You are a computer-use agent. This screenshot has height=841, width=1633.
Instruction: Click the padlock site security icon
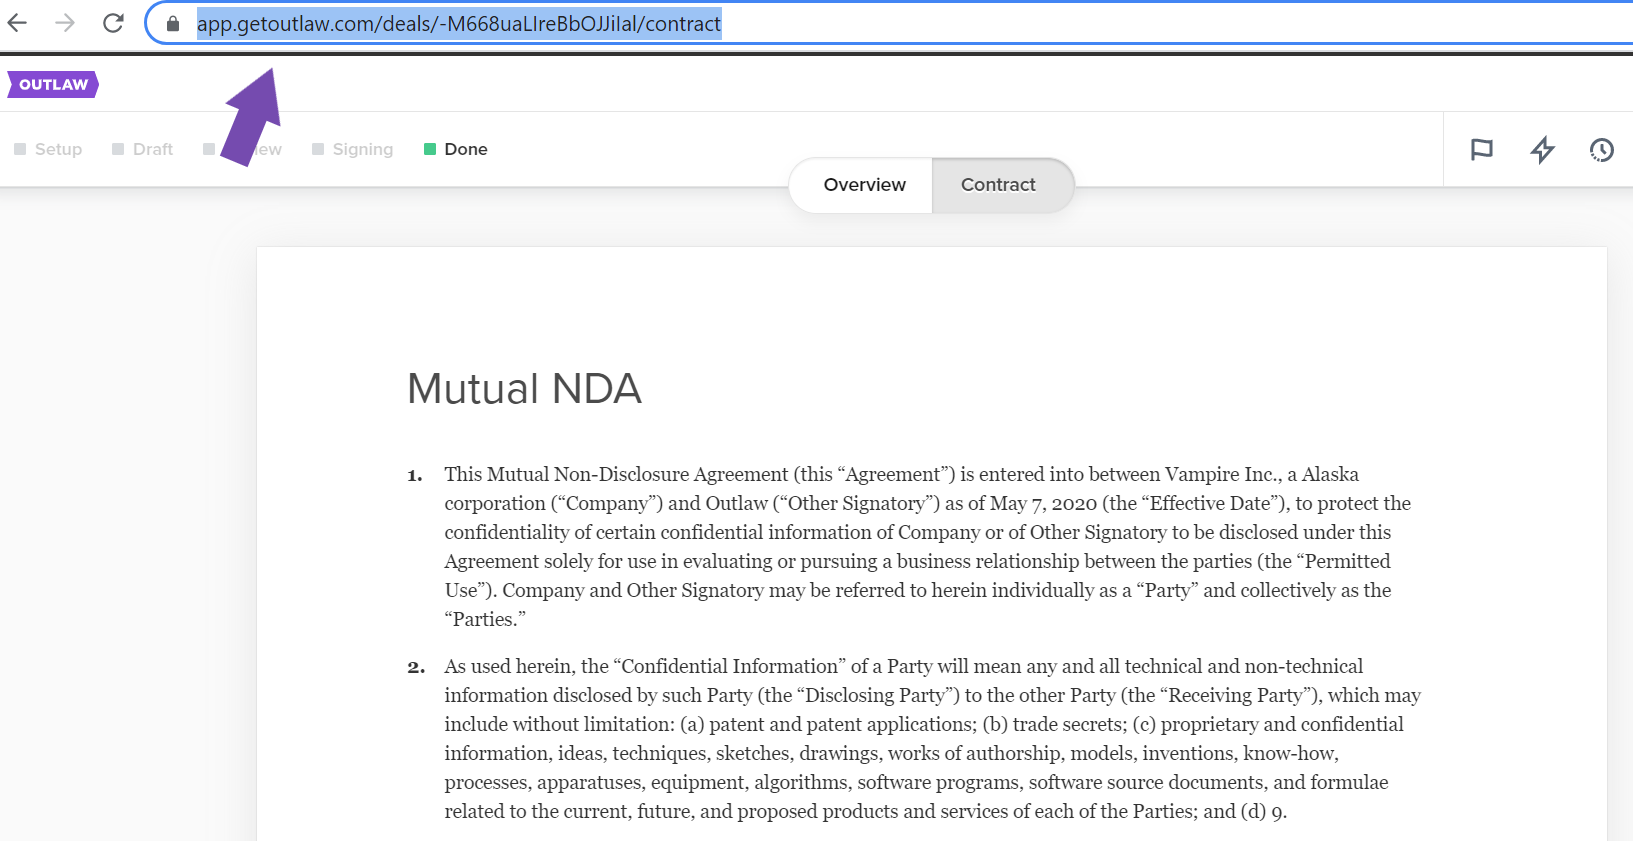click(x=173, y=24)
